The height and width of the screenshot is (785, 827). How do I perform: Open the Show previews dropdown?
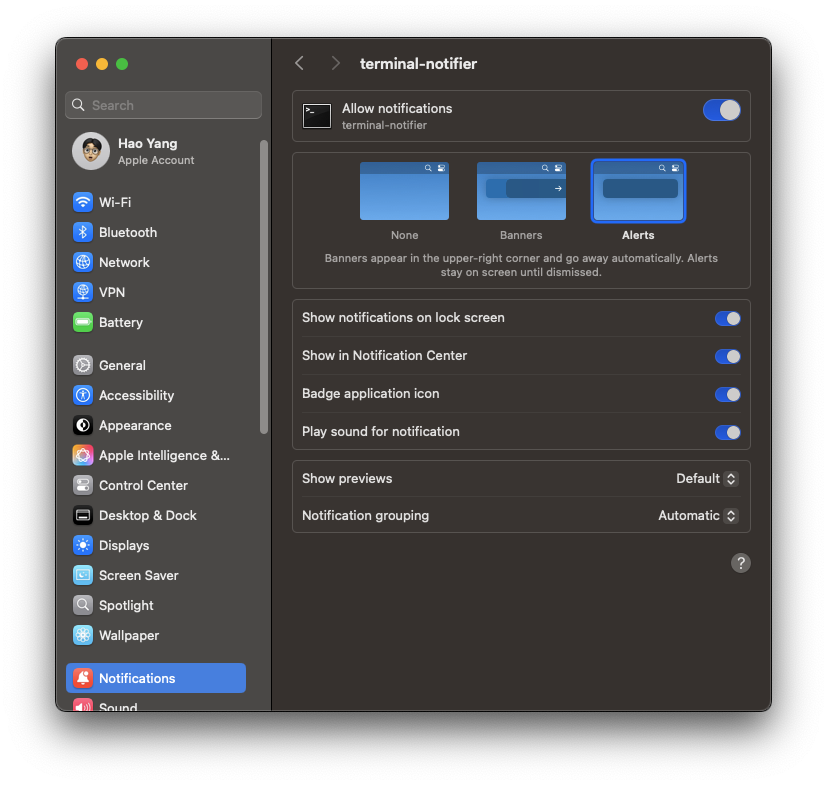point(706,479)
